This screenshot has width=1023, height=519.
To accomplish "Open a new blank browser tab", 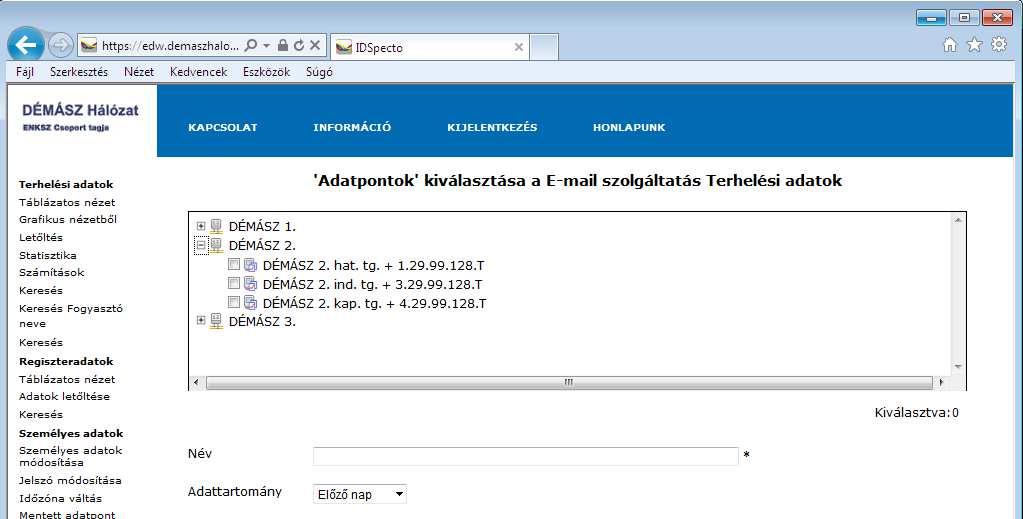I will (543, 47).
